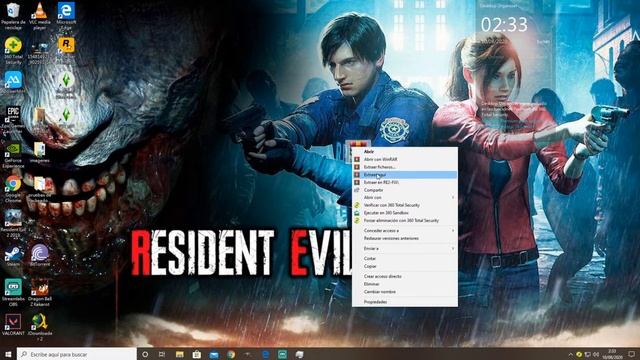The width and height of the screenshot is (640, 360).
Task: Launch VALORANT from the desktop
Action: [13, 324]
